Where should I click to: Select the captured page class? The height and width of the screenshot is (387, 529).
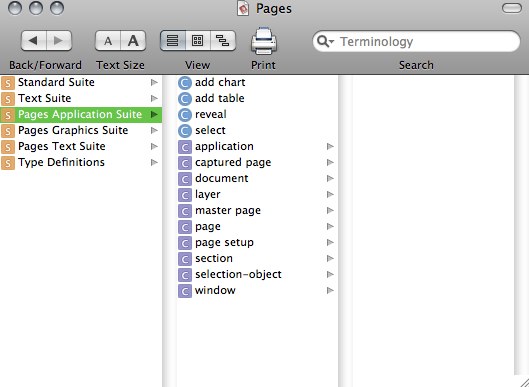click(x=257, y=162)
